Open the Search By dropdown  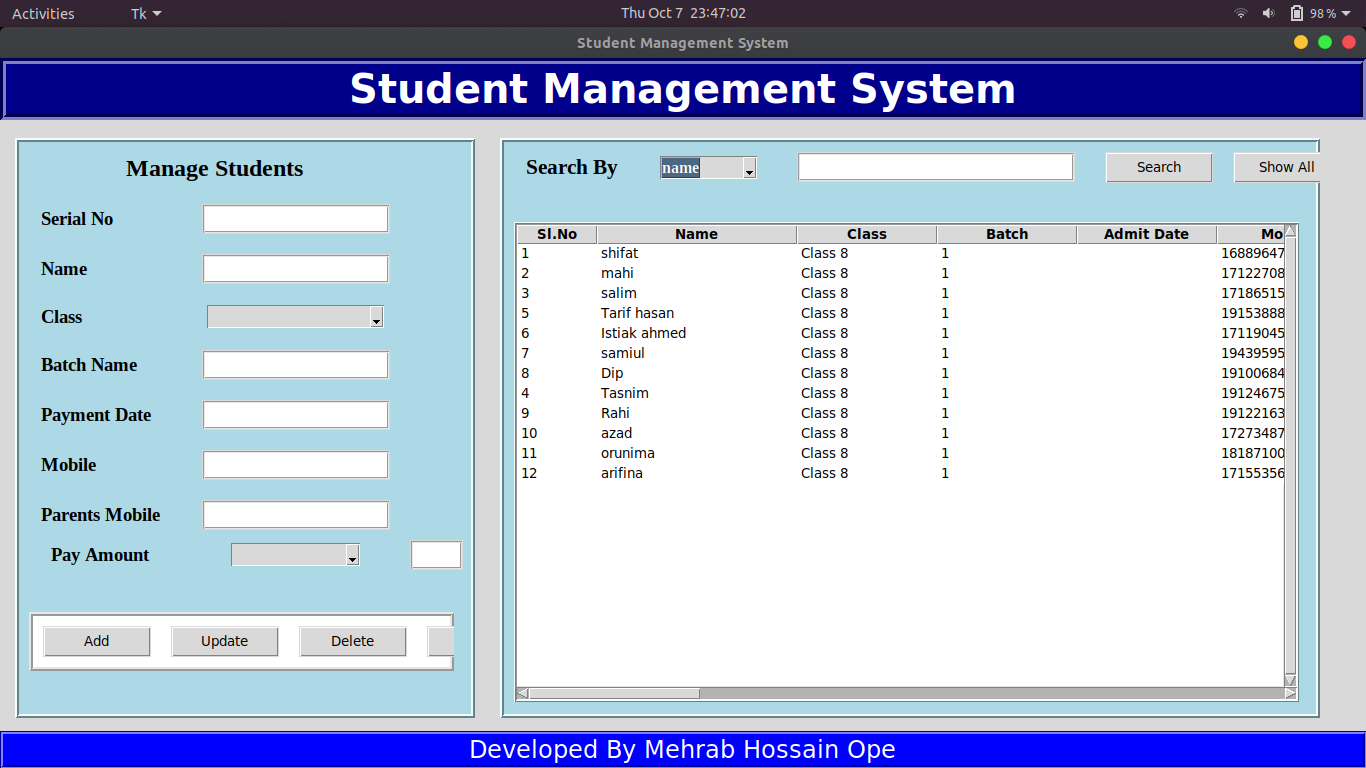tap(748, 167)
